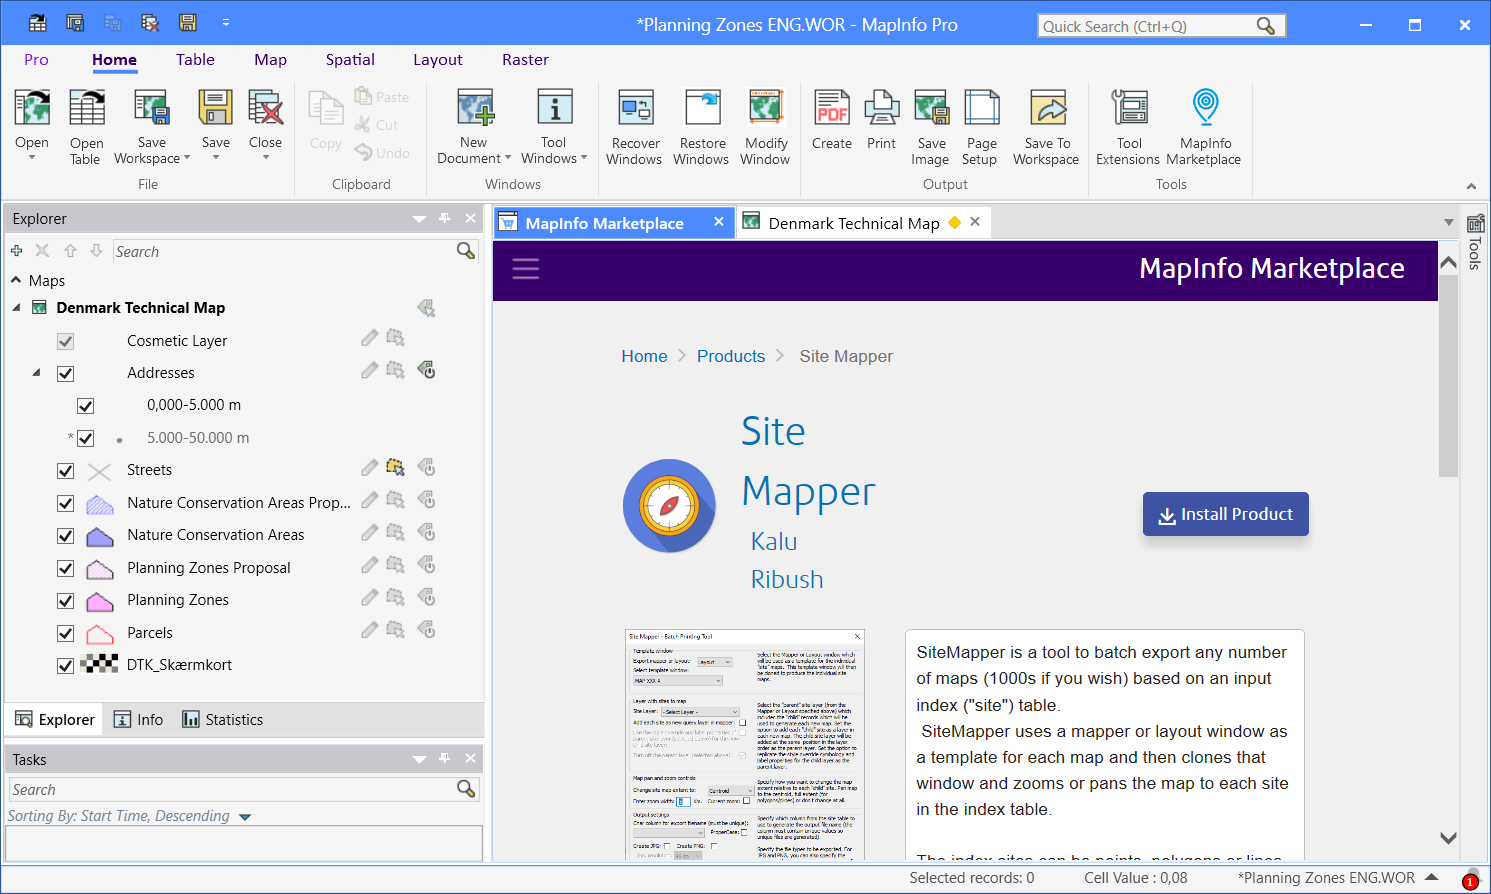Viewport: 1491px width, 894px height.
Task: Click the Explorer search magnifier icon
Action: pos(466,251)
